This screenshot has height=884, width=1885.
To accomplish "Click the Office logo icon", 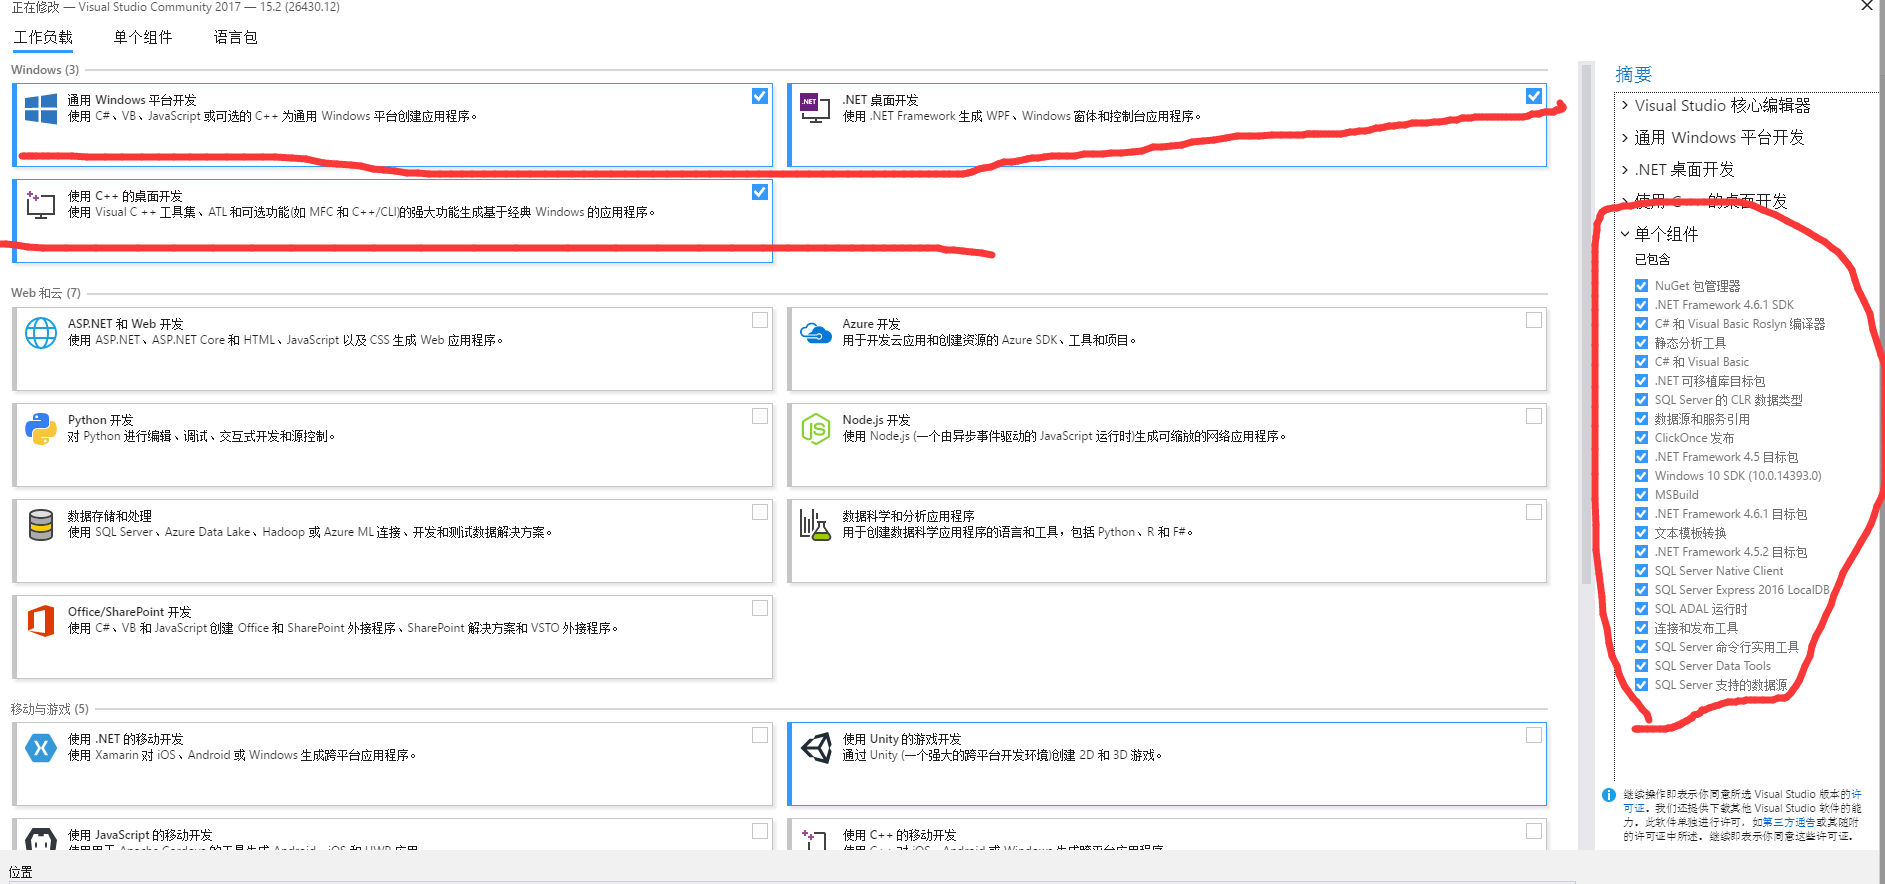I will (x=41, y=621).
